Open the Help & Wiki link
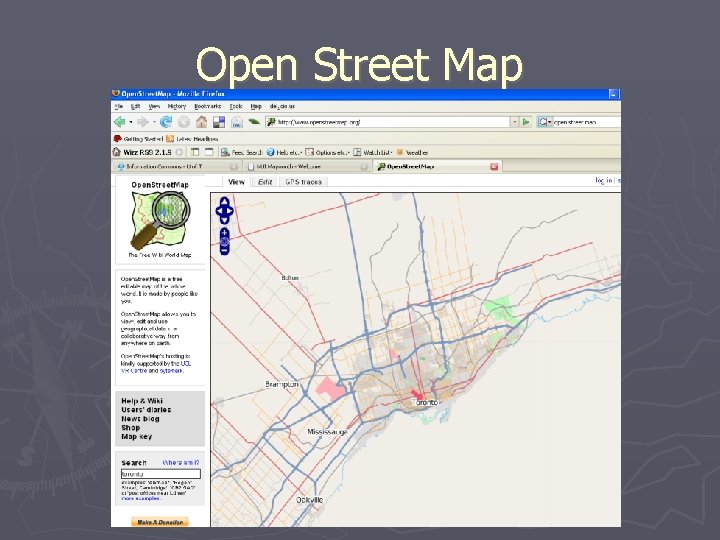 pyautogui.click(x=142, y=400)
